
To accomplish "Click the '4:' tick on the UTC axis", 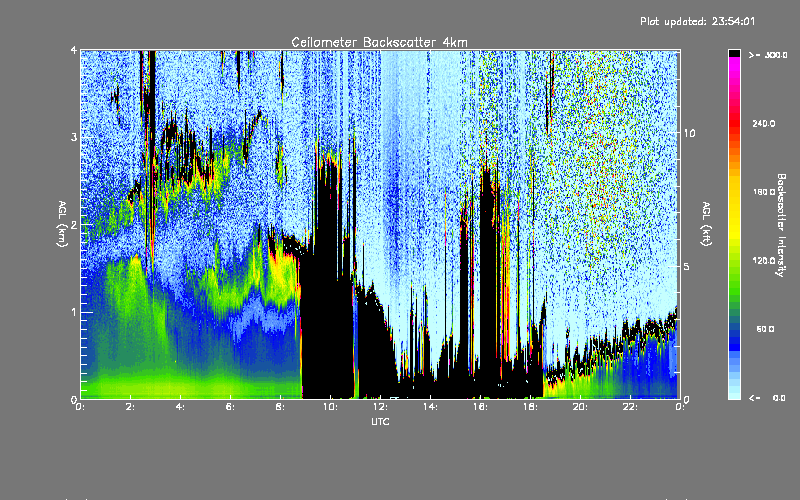I will [x=180, y=407].
